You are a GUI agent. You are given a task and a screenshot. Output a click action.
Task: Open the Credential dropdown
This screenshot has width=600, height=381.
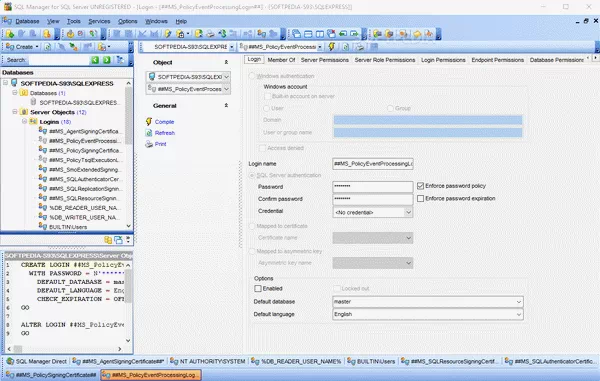408,212
